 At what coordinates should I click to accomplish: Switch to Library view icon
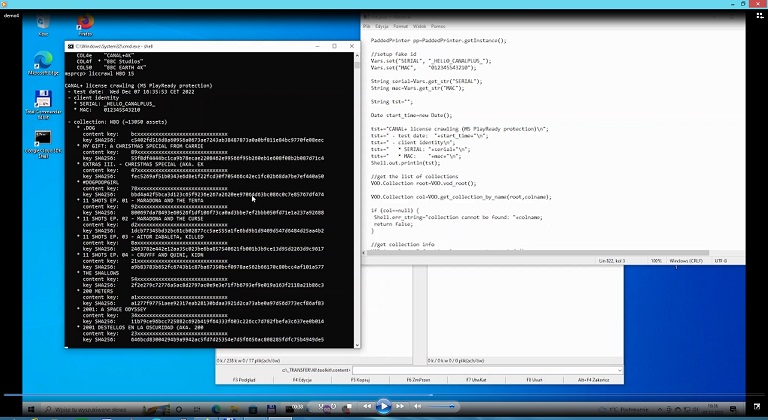click(x=760, y=16)
